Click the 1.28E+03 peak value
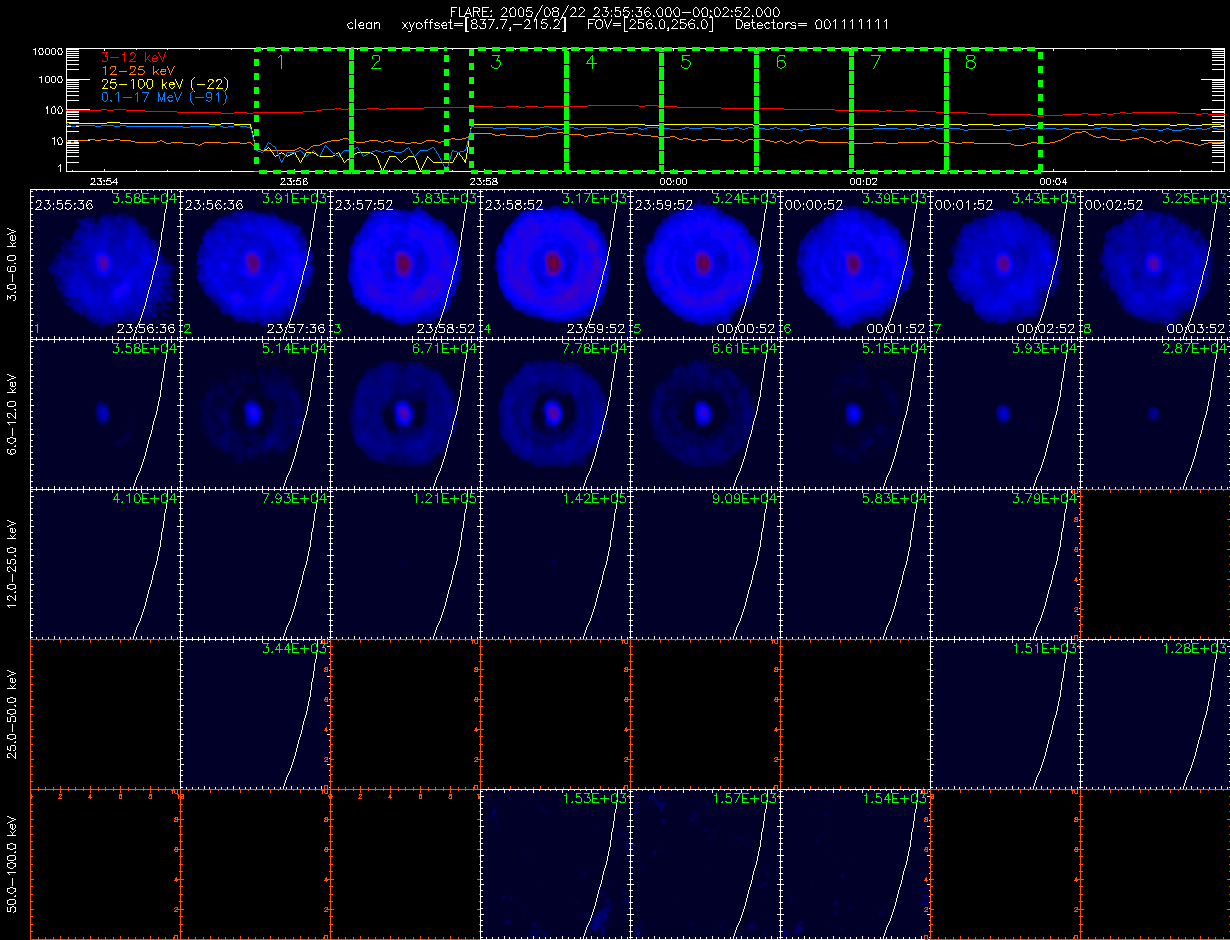 click(x=1195, y=648)
